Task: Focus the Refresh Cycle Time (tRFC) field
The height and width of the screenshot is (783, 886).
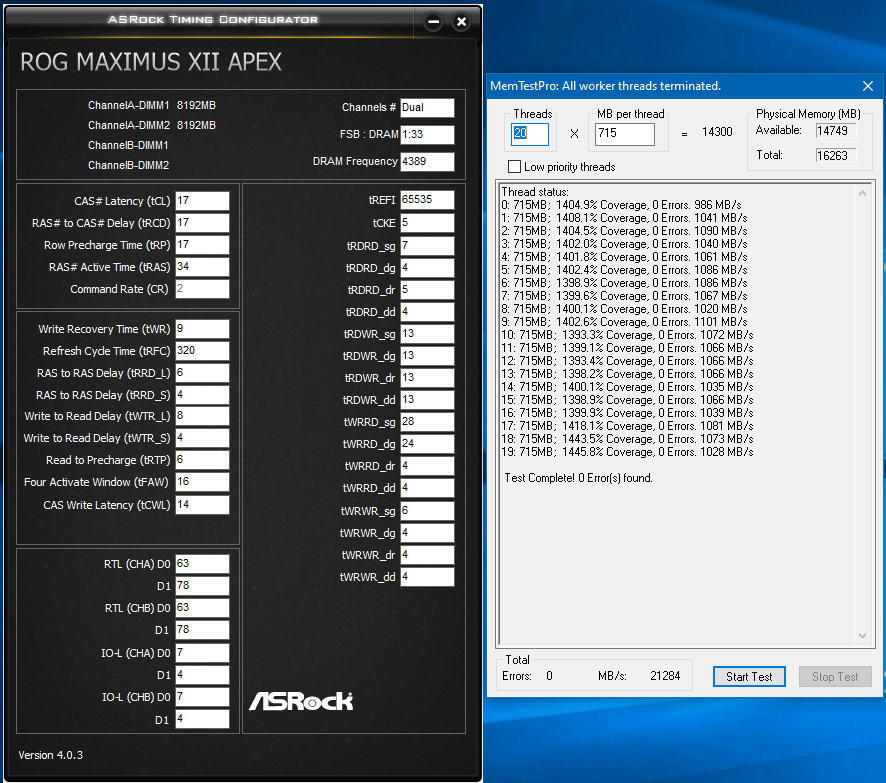Action: click(202, 351)
